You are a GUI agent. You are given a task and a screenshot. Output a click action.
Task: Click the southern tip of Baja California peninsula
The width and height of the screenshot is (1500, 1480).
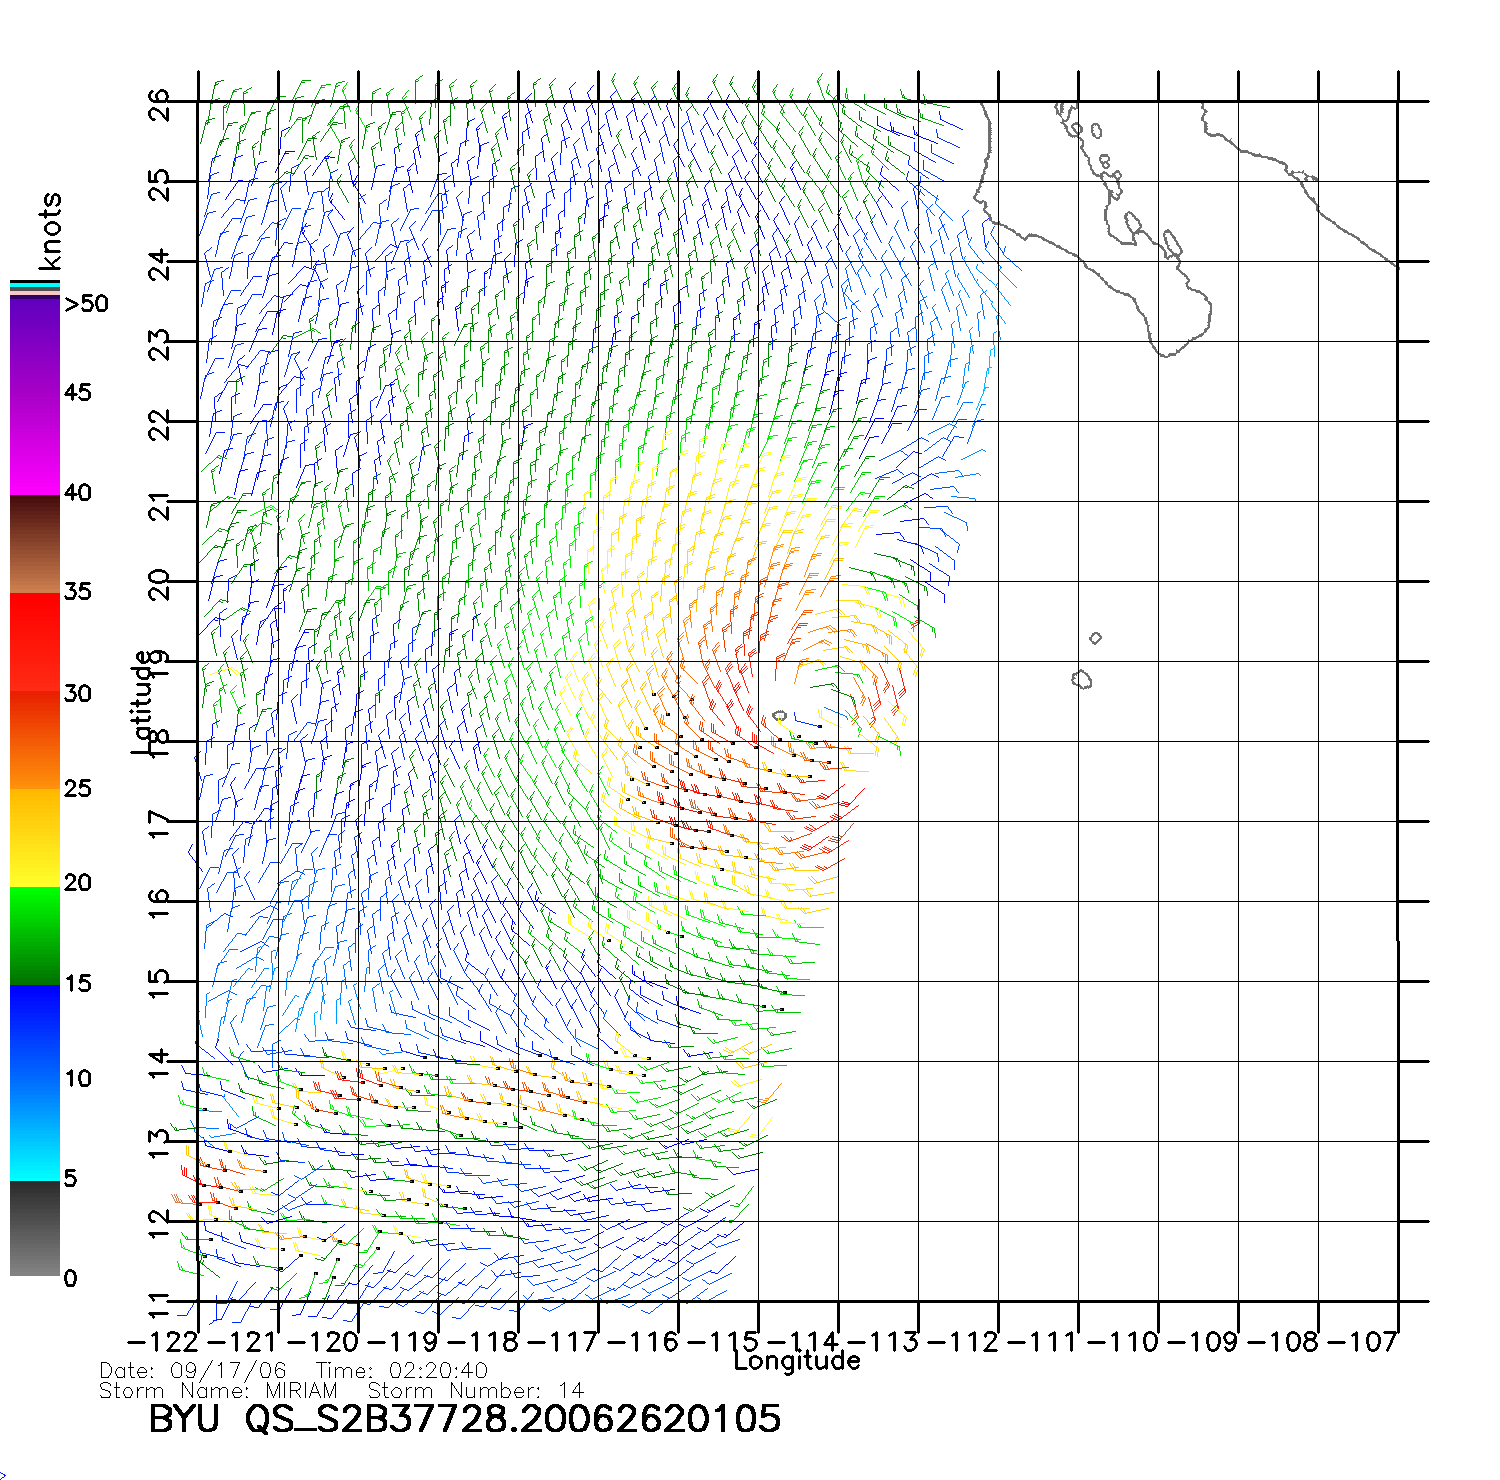[1166, 352]
